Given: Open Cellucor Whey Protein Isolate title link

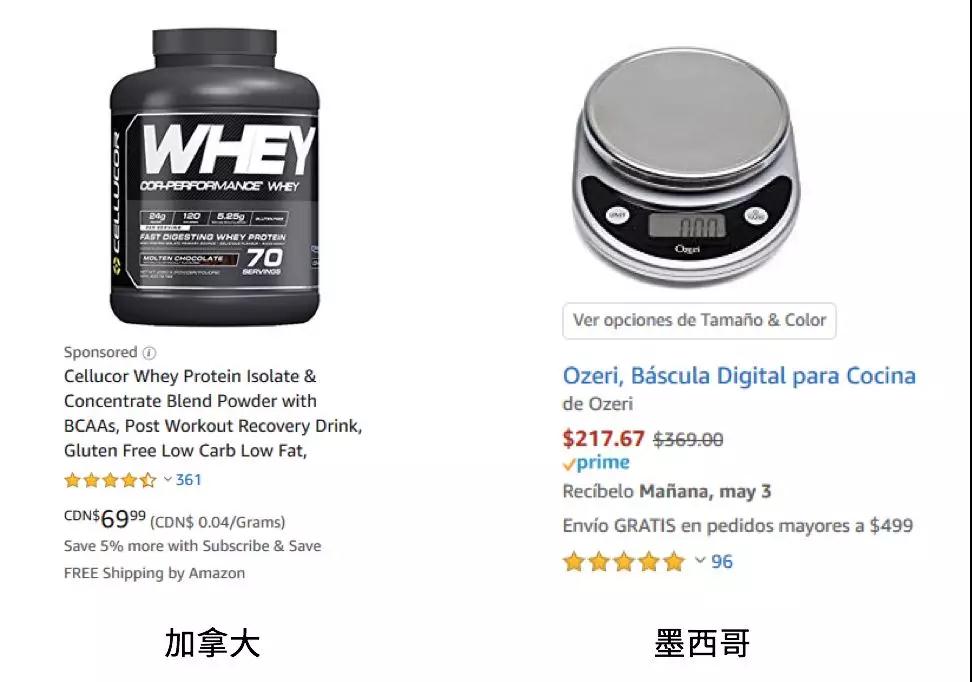Looking at the screenshot, I should coord(213,414).
